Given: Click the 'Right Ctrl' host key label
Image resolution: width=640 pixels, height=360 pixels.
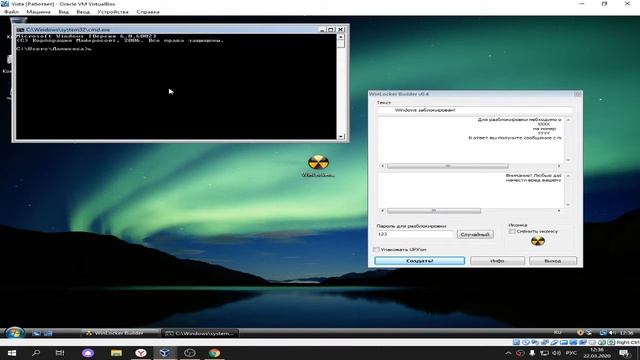Looking at the screenshot, I should point(627,342).
